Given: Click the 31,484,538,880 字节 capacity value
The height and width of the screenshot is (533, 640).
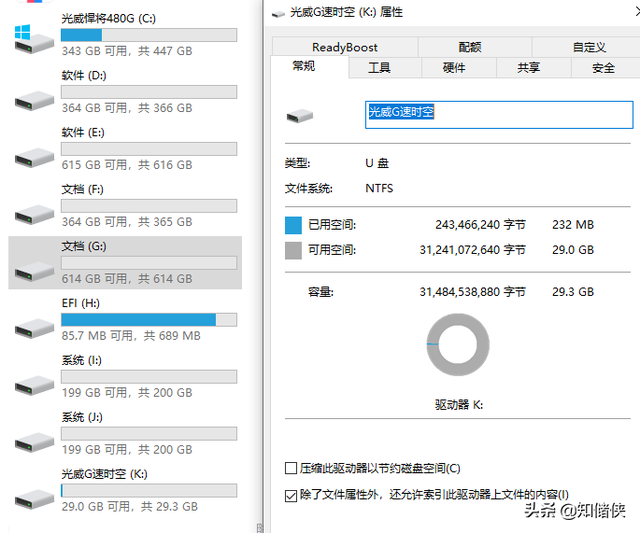Looking at the screenshot, I should [473, 292].
